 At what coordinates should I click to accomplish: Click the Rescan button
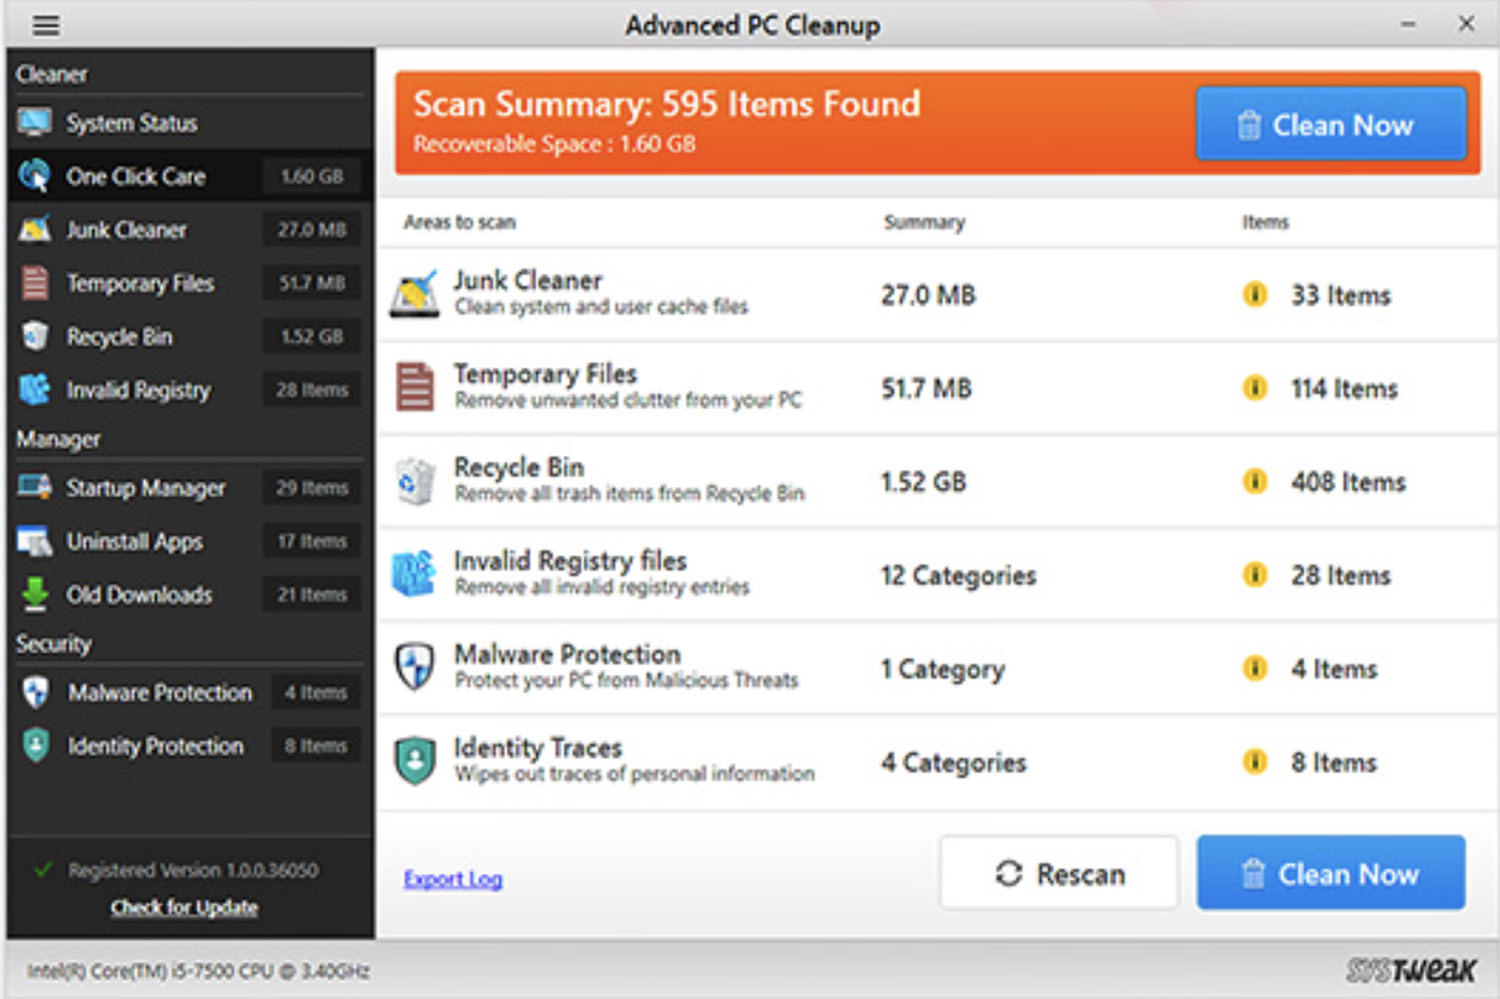pos(1058,872)
